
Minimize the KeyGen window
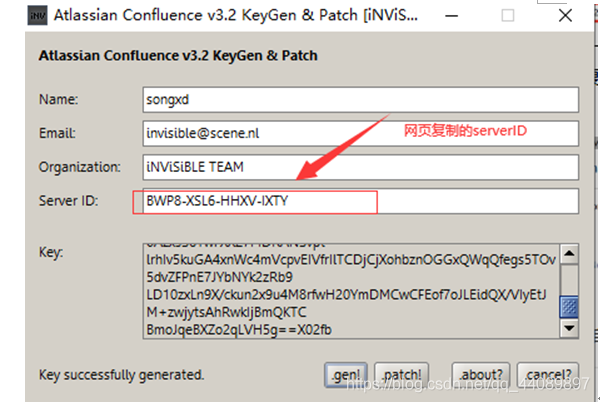click(452, 16)
